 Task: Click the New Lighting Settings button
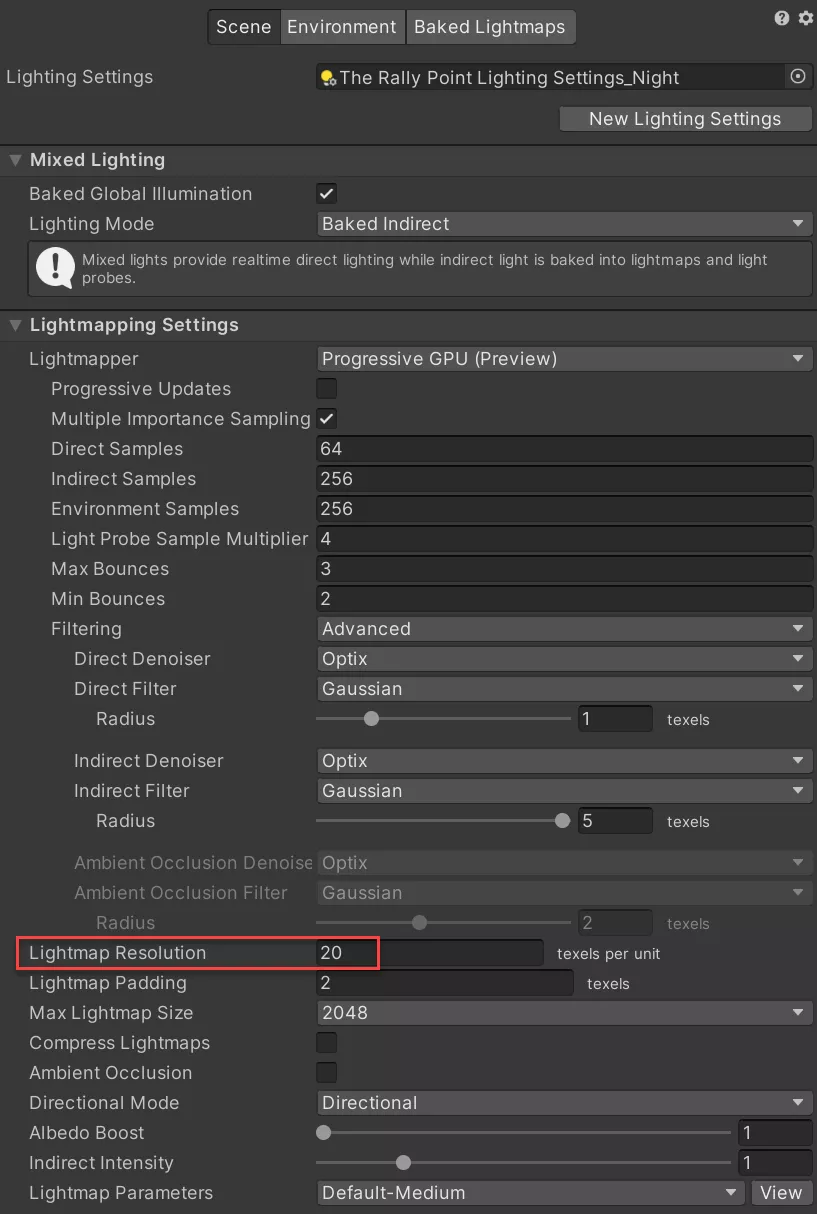(684, 119)
